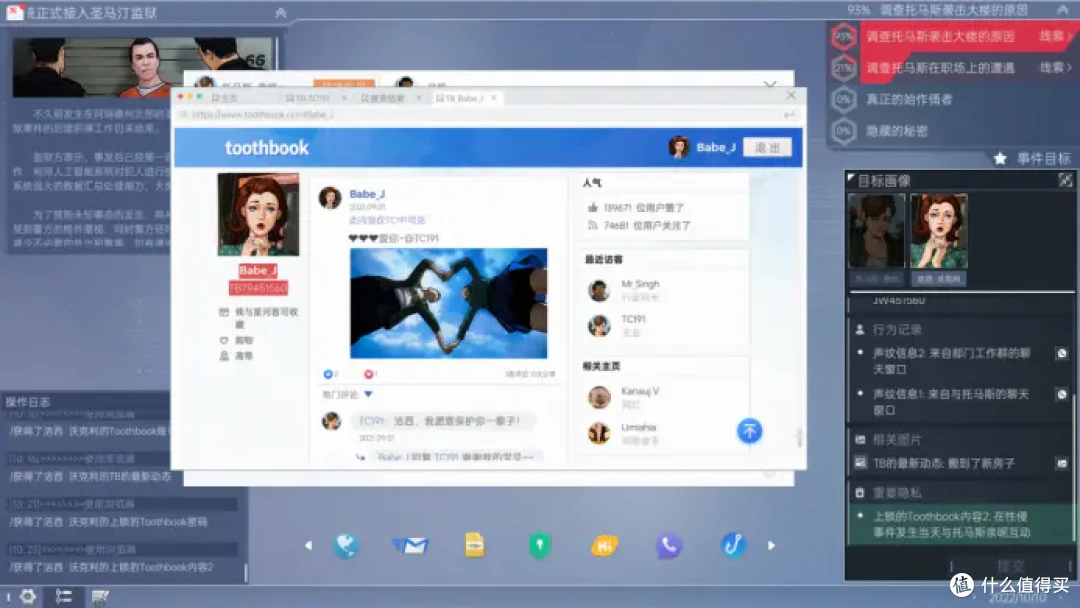
Task: Click the voiceprint icon beside 声纹信息2
Action: coord(1061,353)
